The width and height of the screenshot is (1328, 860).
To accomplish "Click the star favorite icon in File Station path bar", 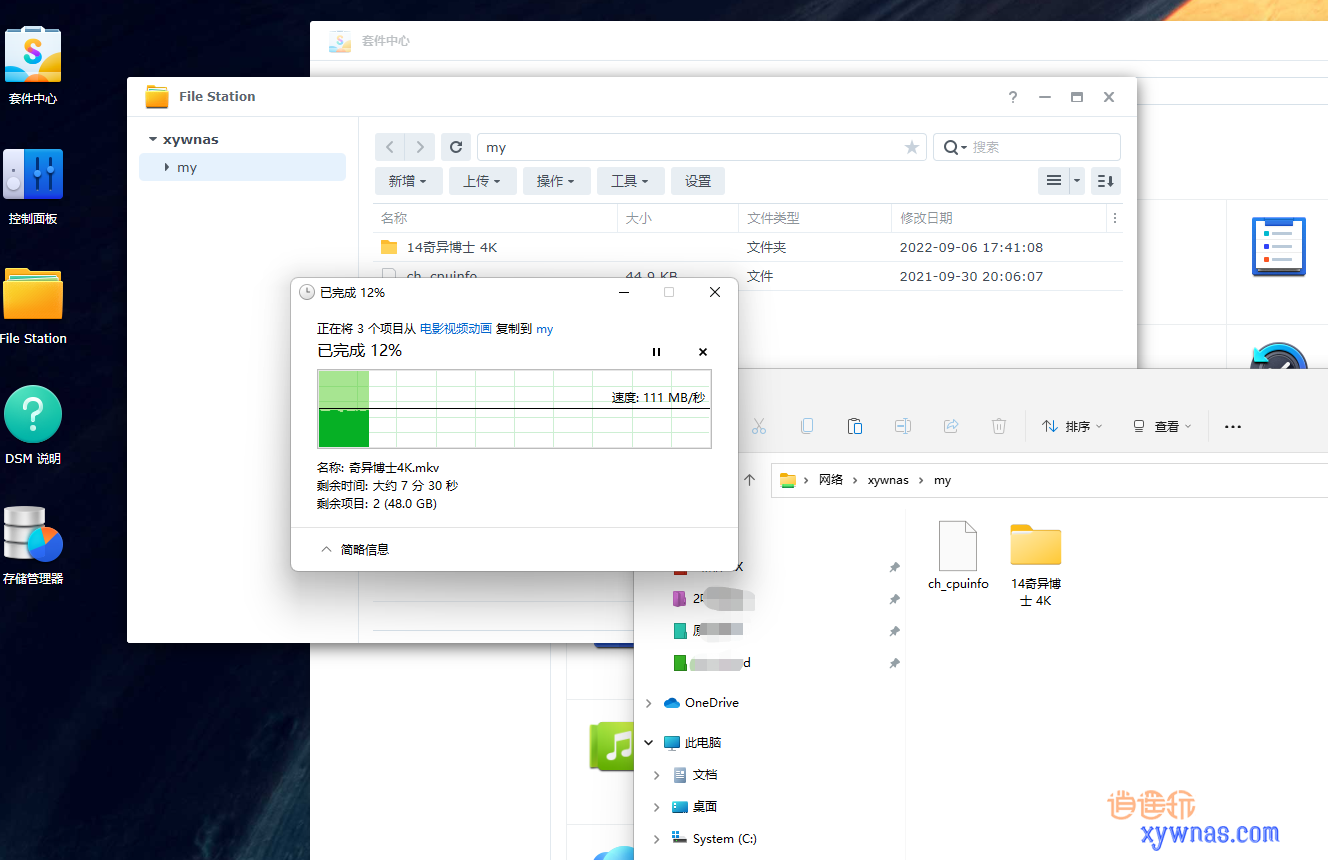I will point(911,147).
